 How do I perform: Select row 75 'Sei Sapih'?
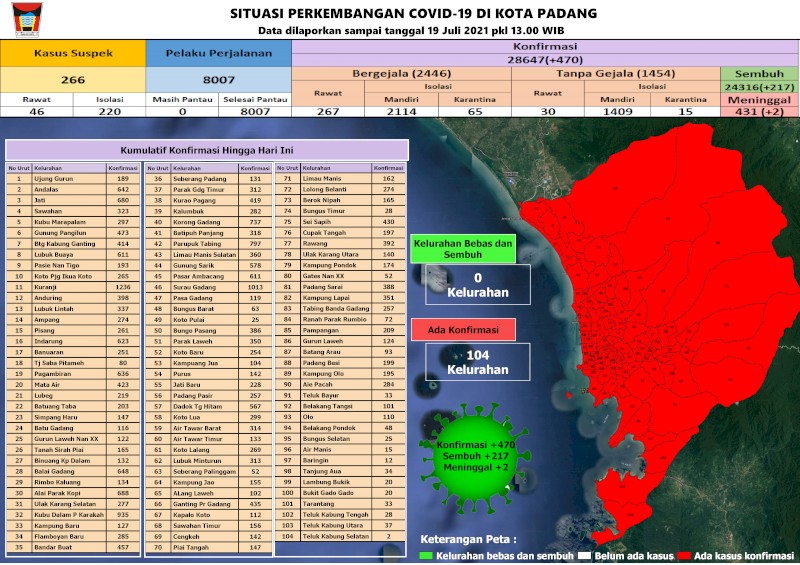[340, 222]
